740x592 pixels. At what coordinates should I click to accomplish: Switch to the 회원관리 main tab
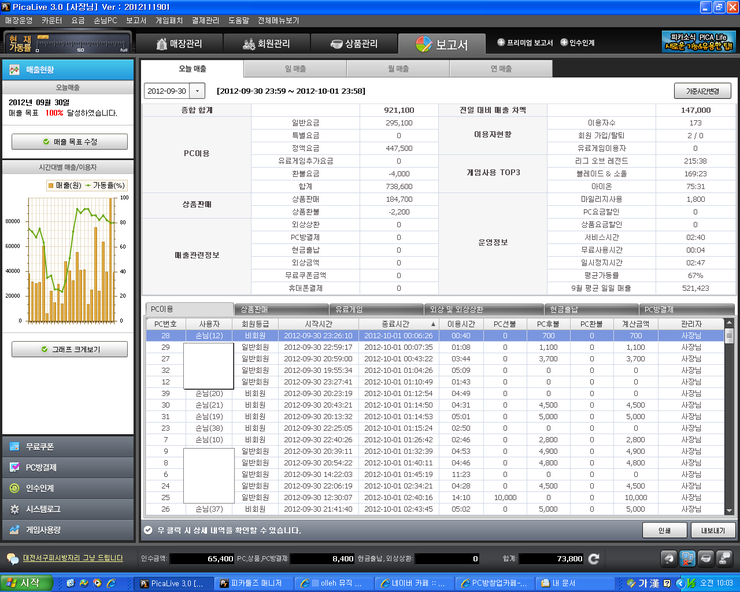pyautogui.click(x=267, y=44)
